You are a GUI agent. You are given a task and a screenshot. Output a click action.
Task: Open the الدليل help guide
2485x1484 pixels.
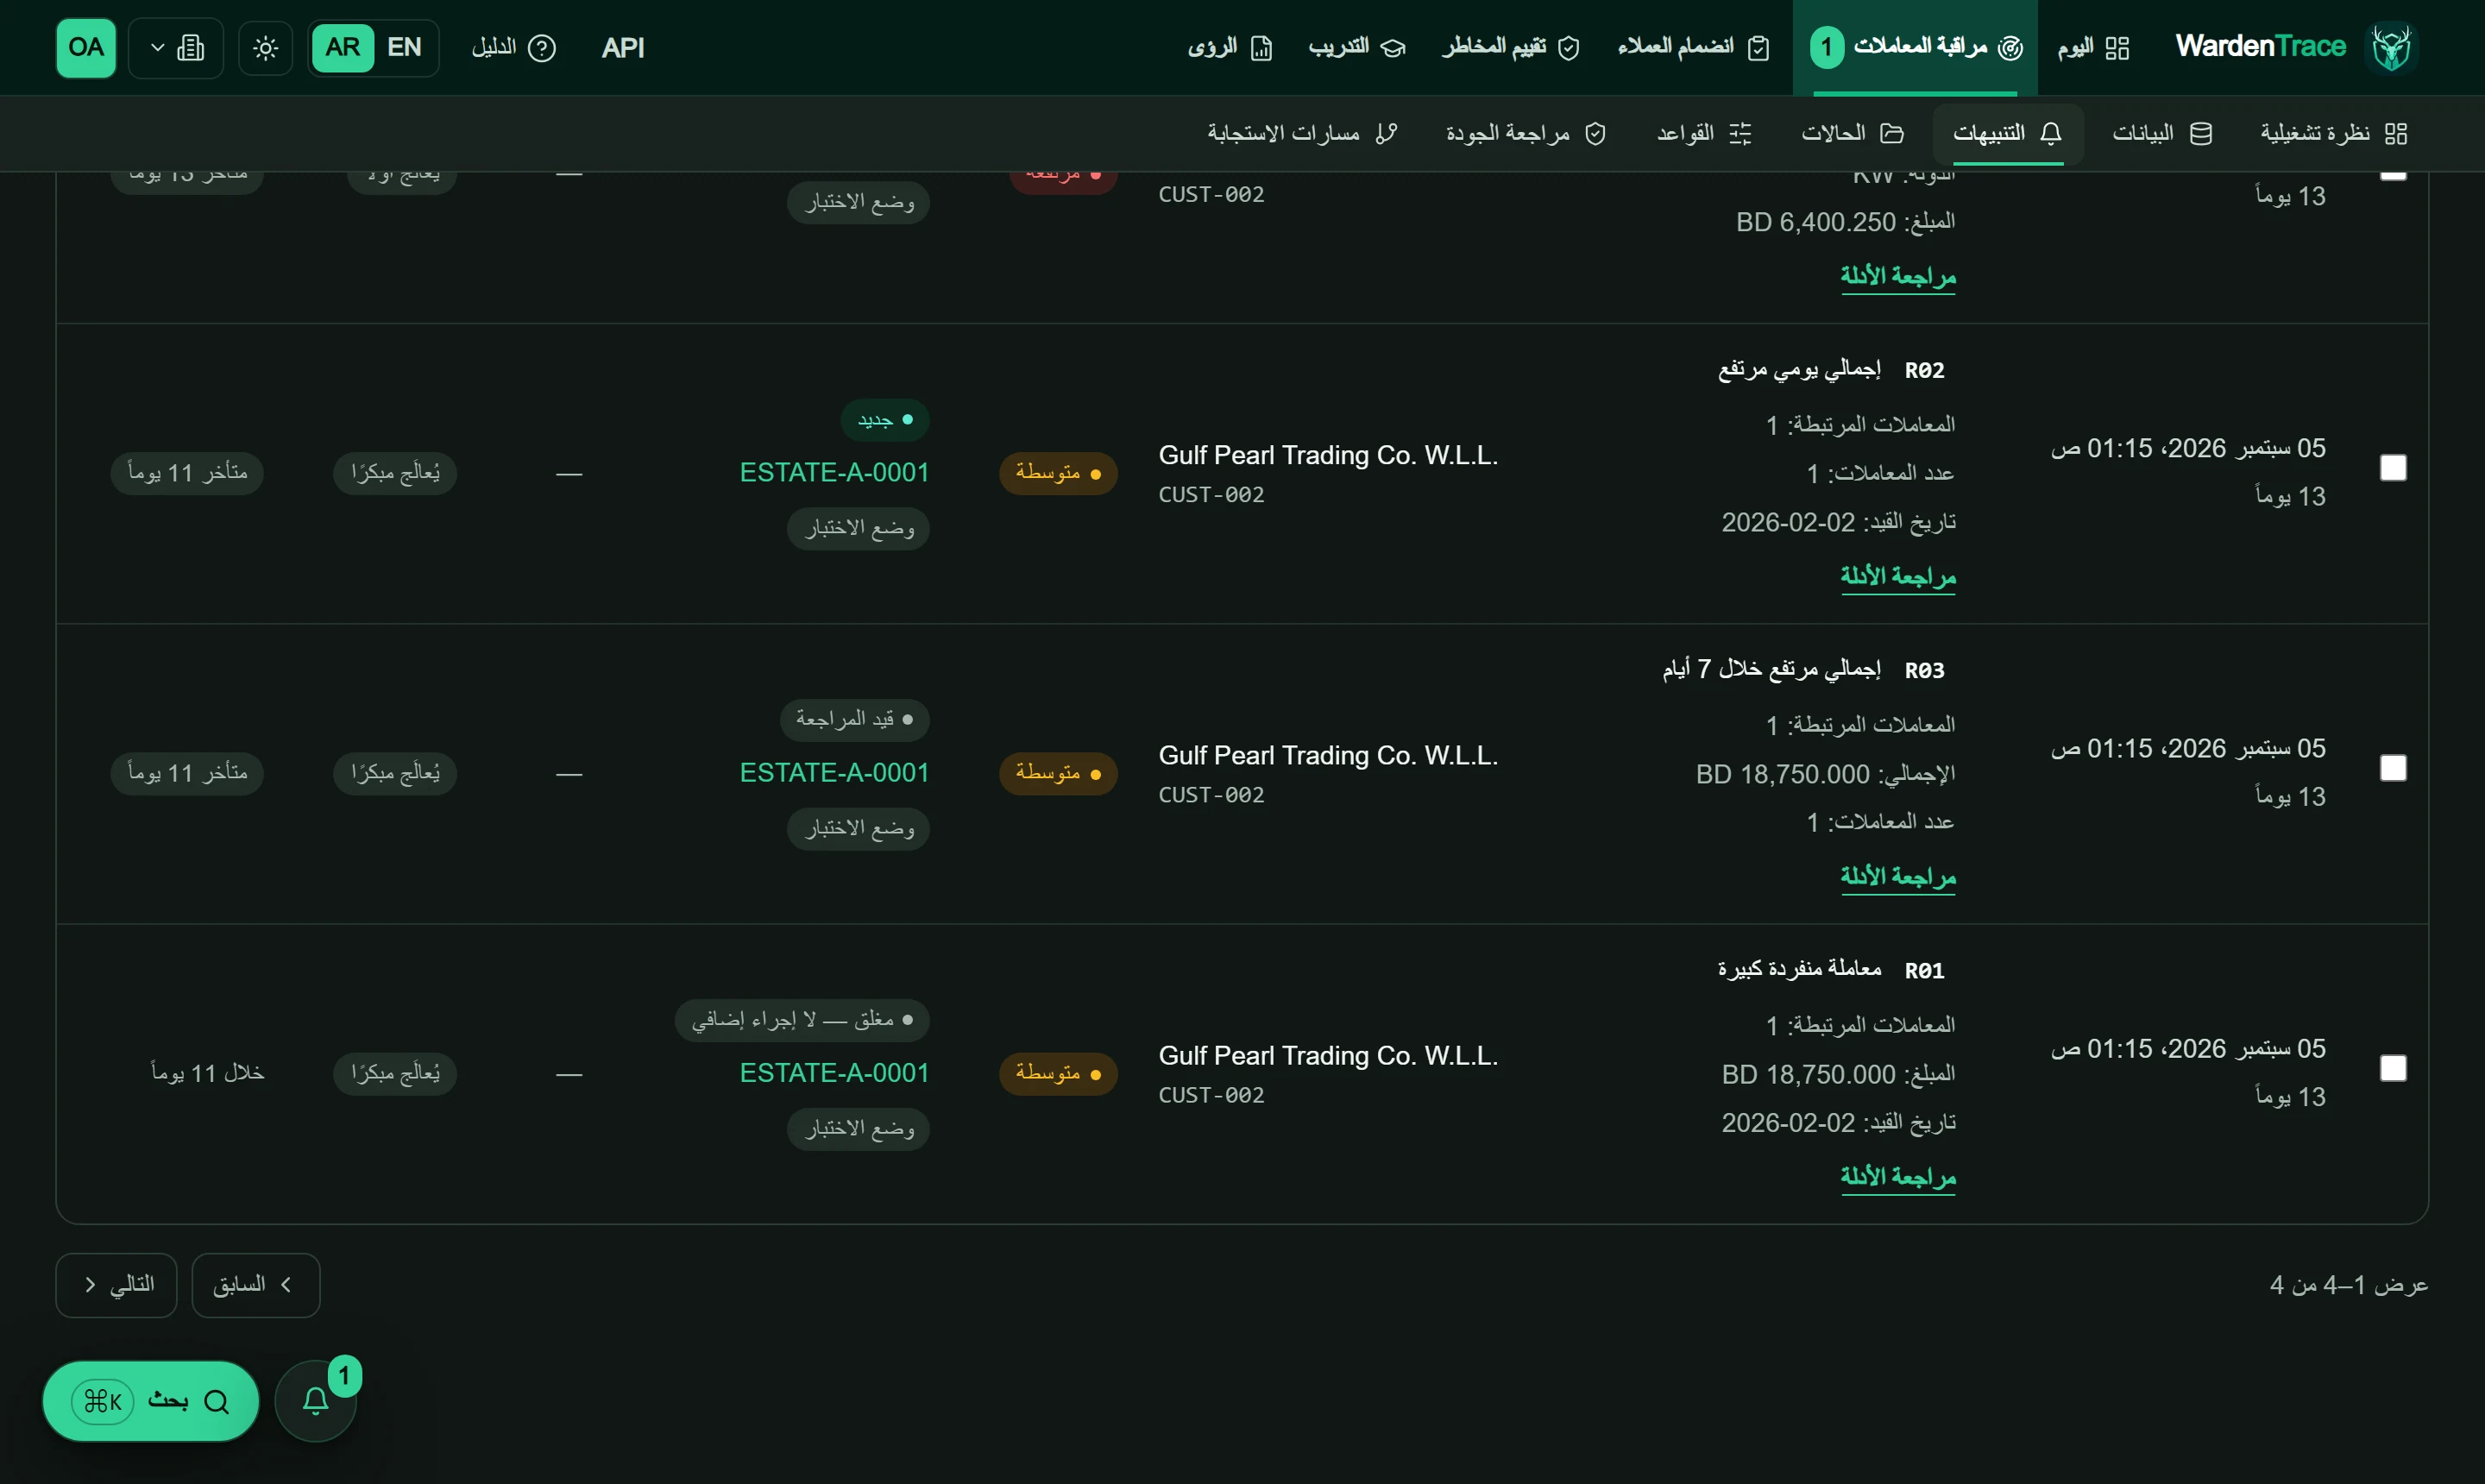pyautogui.click(x=514, y=48)
